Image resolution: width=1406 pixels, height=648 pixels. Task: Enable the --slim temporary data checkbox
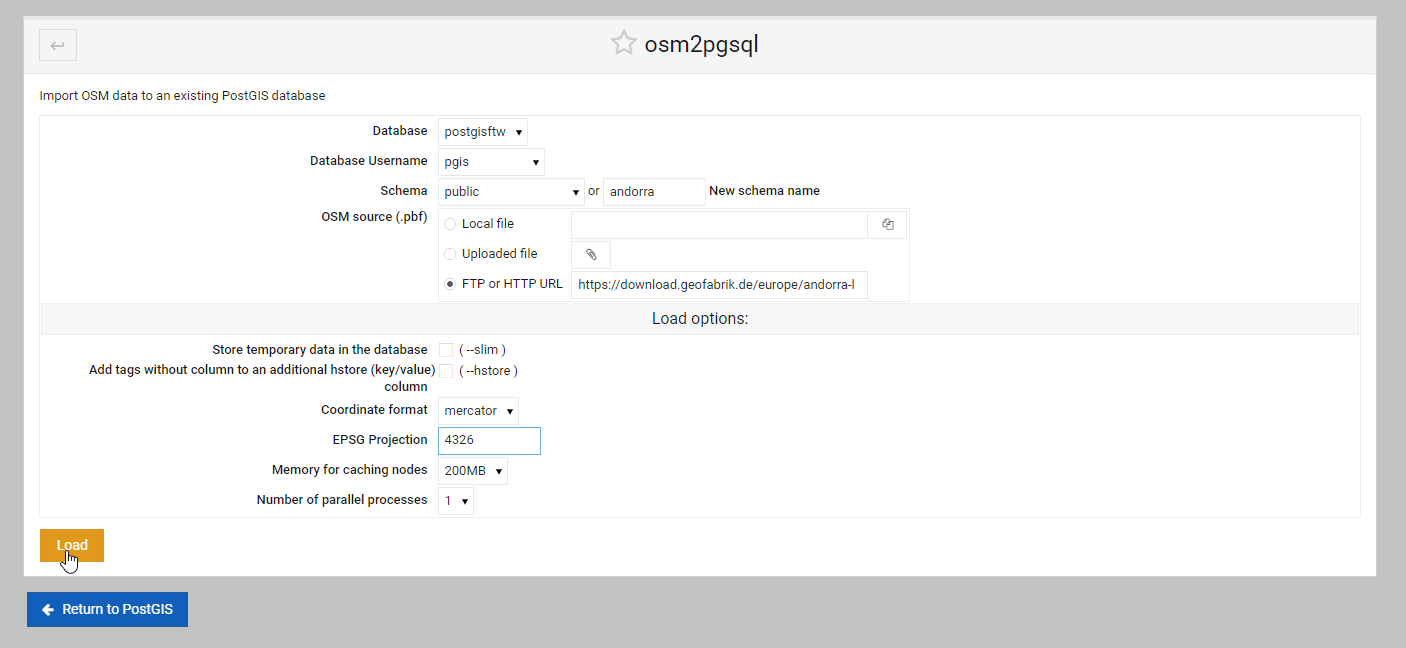coord(446,350)
